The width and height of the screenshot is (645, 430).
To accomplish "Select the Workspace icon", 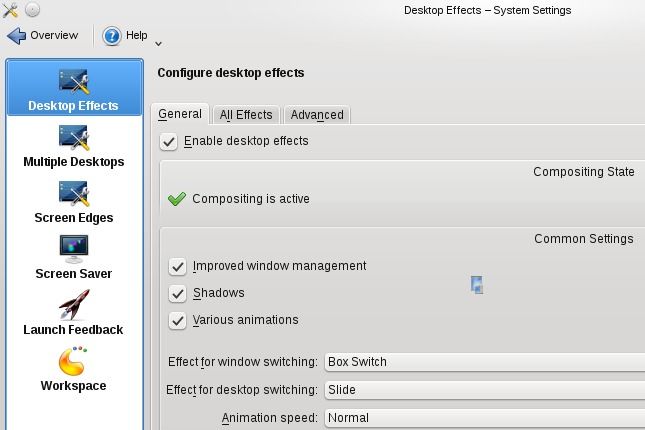I will [73, 361].
